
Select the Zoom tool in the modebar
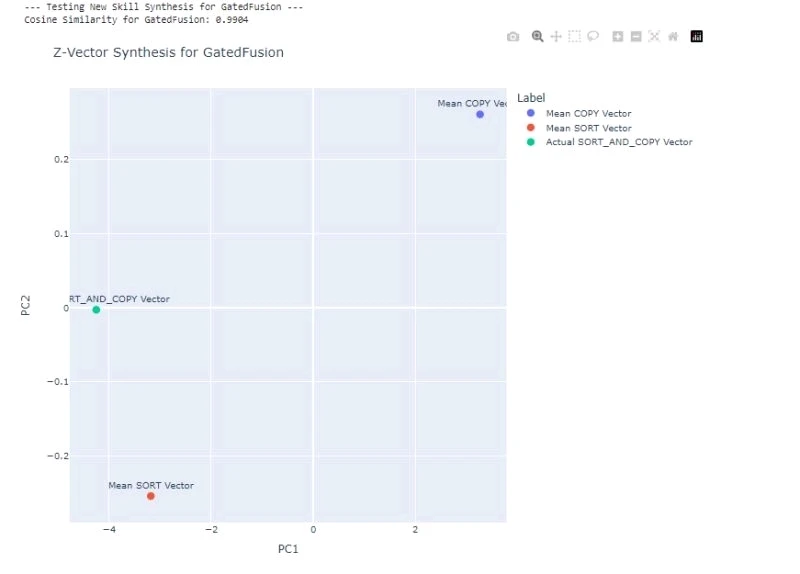(537, 37)
